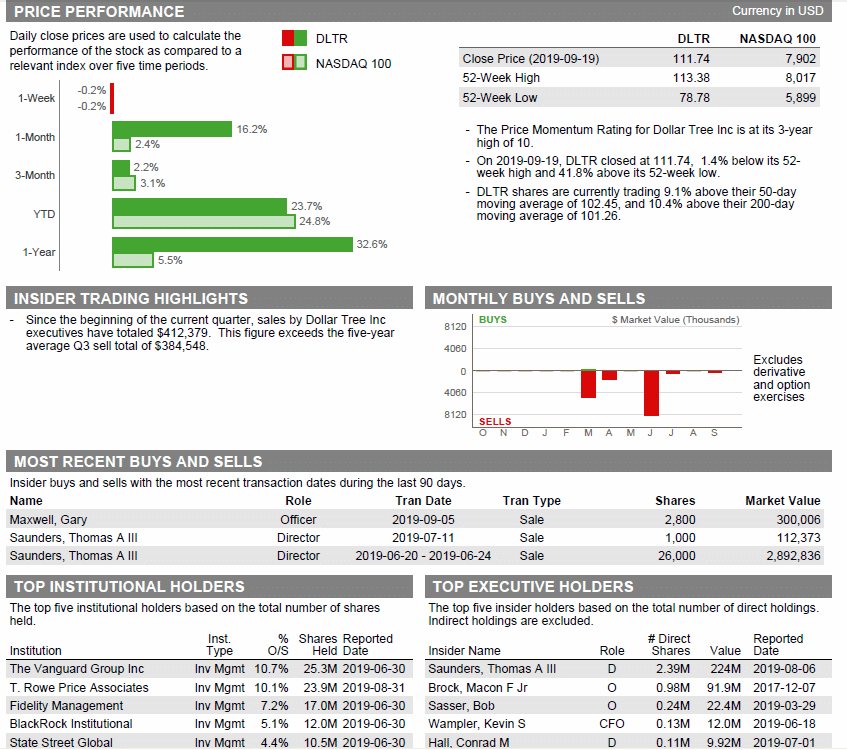This screenshot has height=750, width=847.
Task: Click the 2,892,836 market value cell
Action: click(x=793, y=556)
